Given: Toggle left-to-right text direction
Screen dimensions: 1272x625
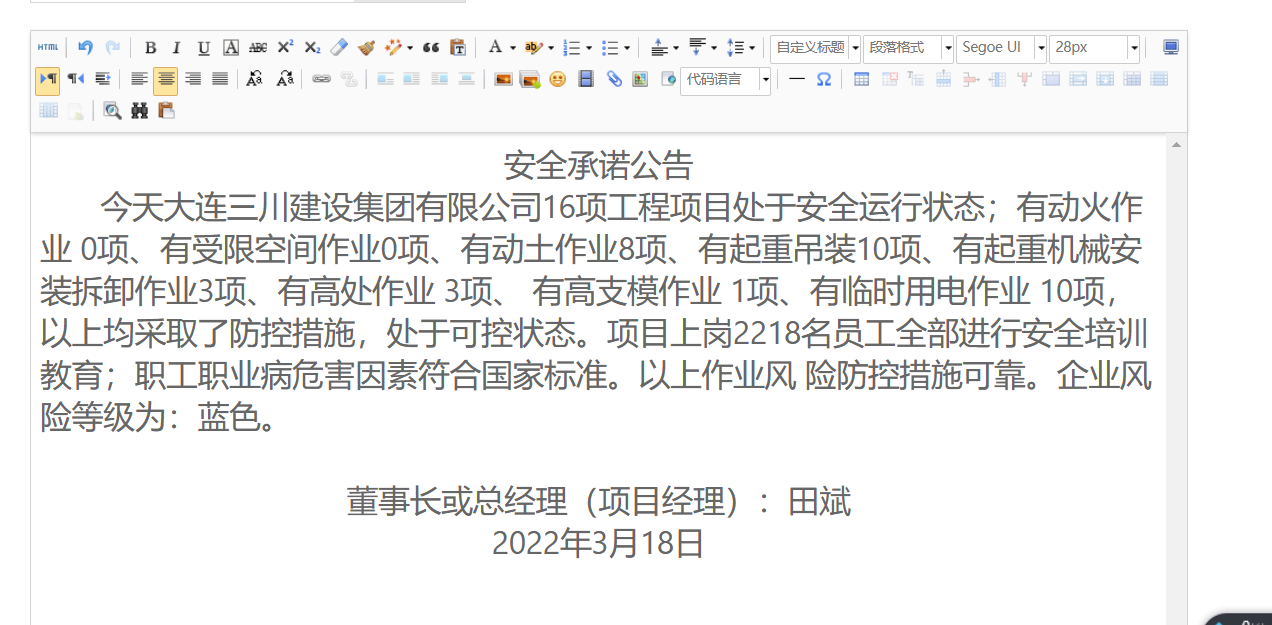Looking at the screenshot, I should click(x=47, y=78).
